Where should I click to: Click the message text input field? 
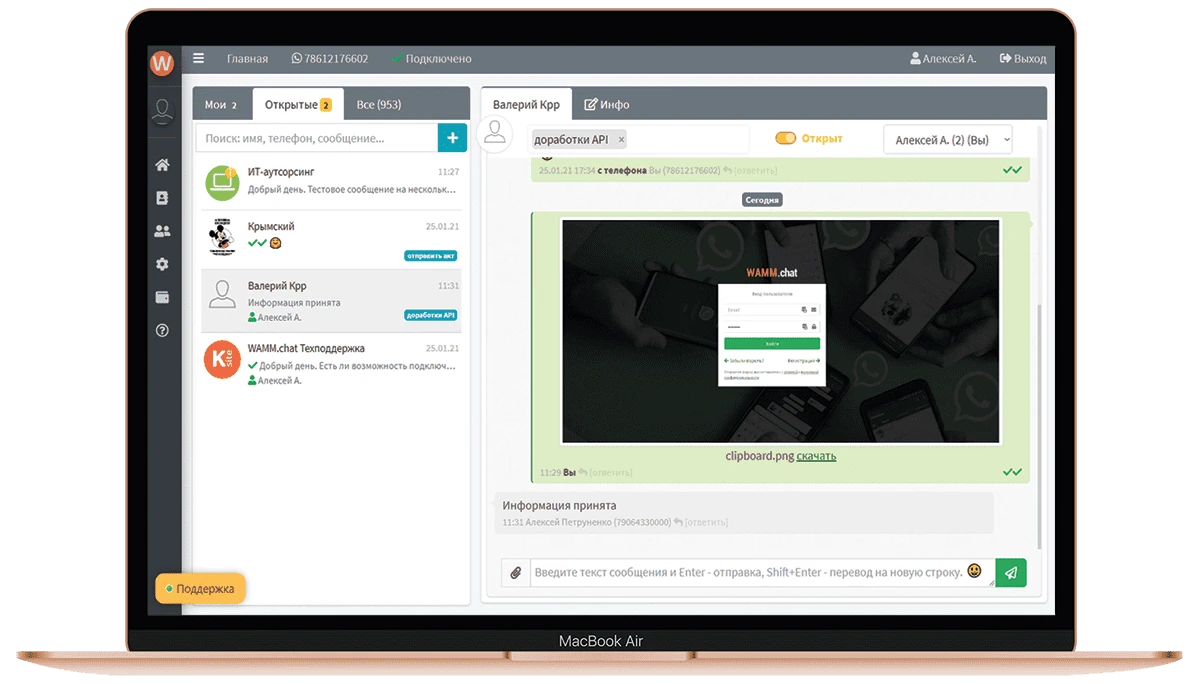(x=762, y=573)
